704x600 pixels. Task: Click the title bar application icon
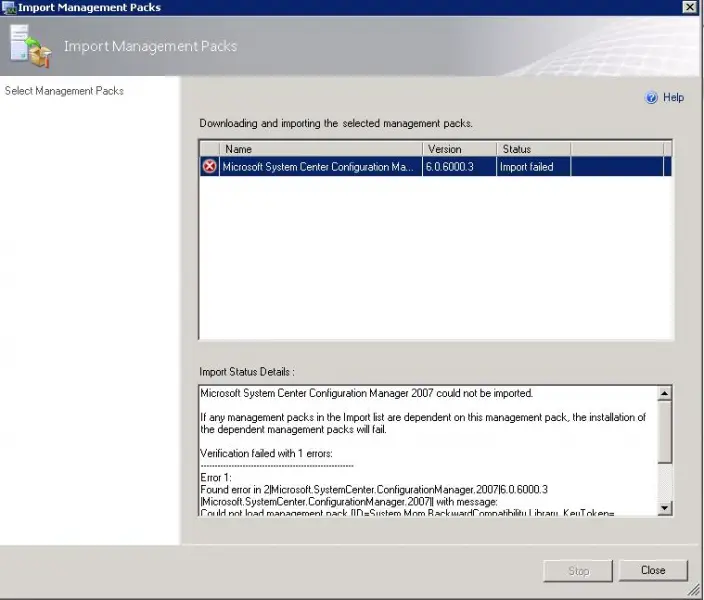(9, 7)
